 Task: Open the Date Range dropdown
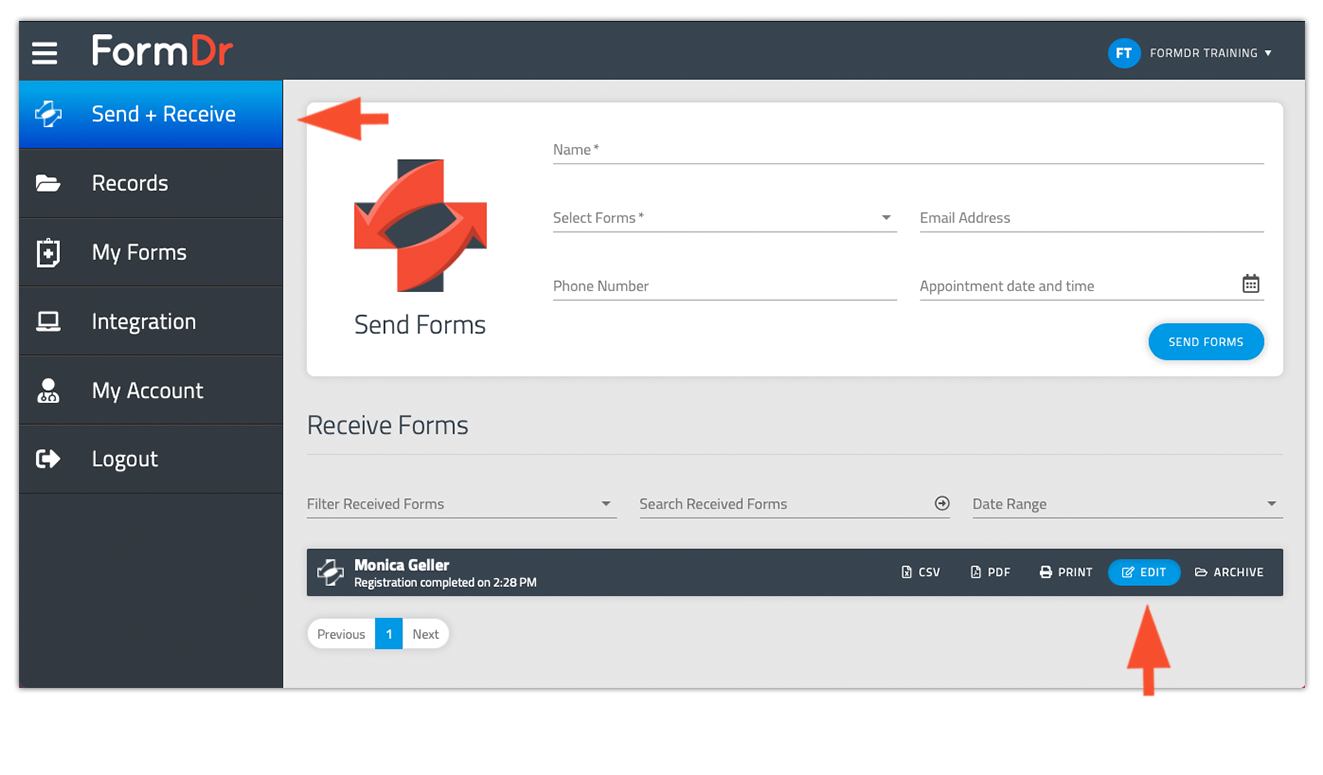click(x=1127, y=504)
